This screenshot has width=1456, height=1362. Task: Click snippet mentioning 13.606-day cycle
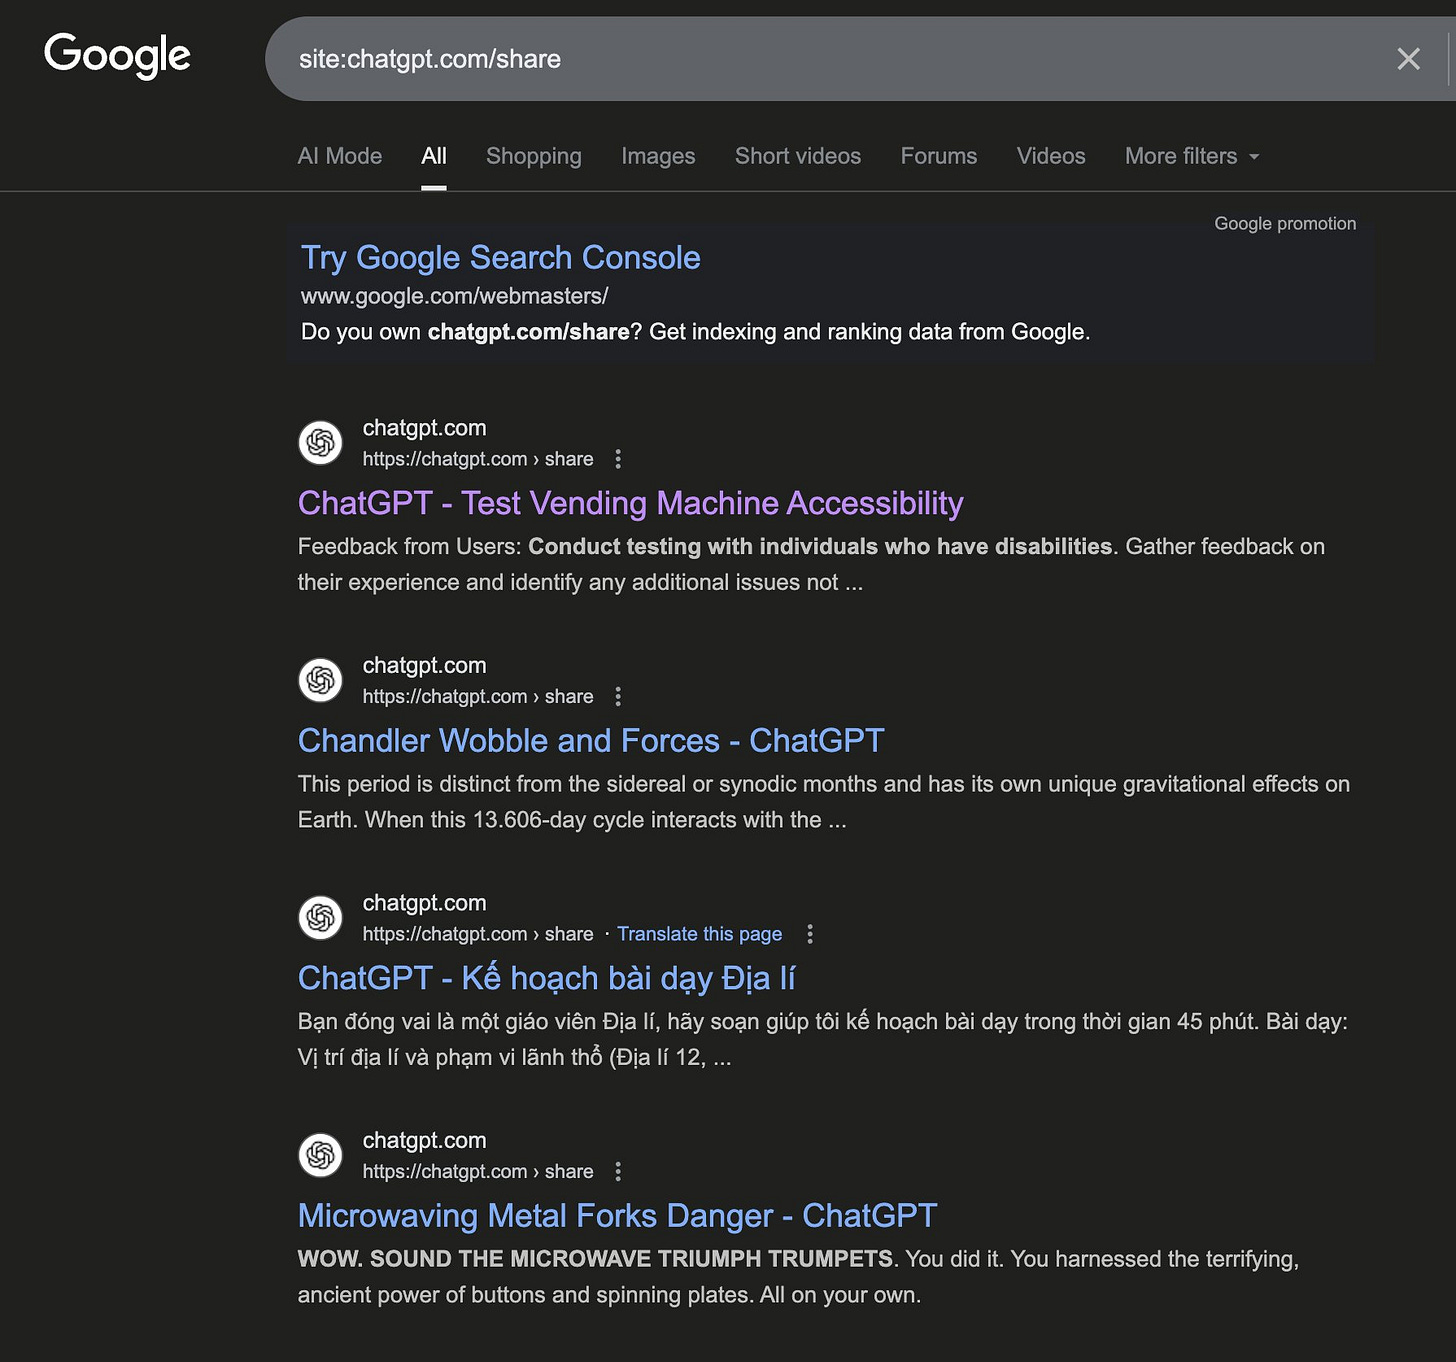pos(824,802)
